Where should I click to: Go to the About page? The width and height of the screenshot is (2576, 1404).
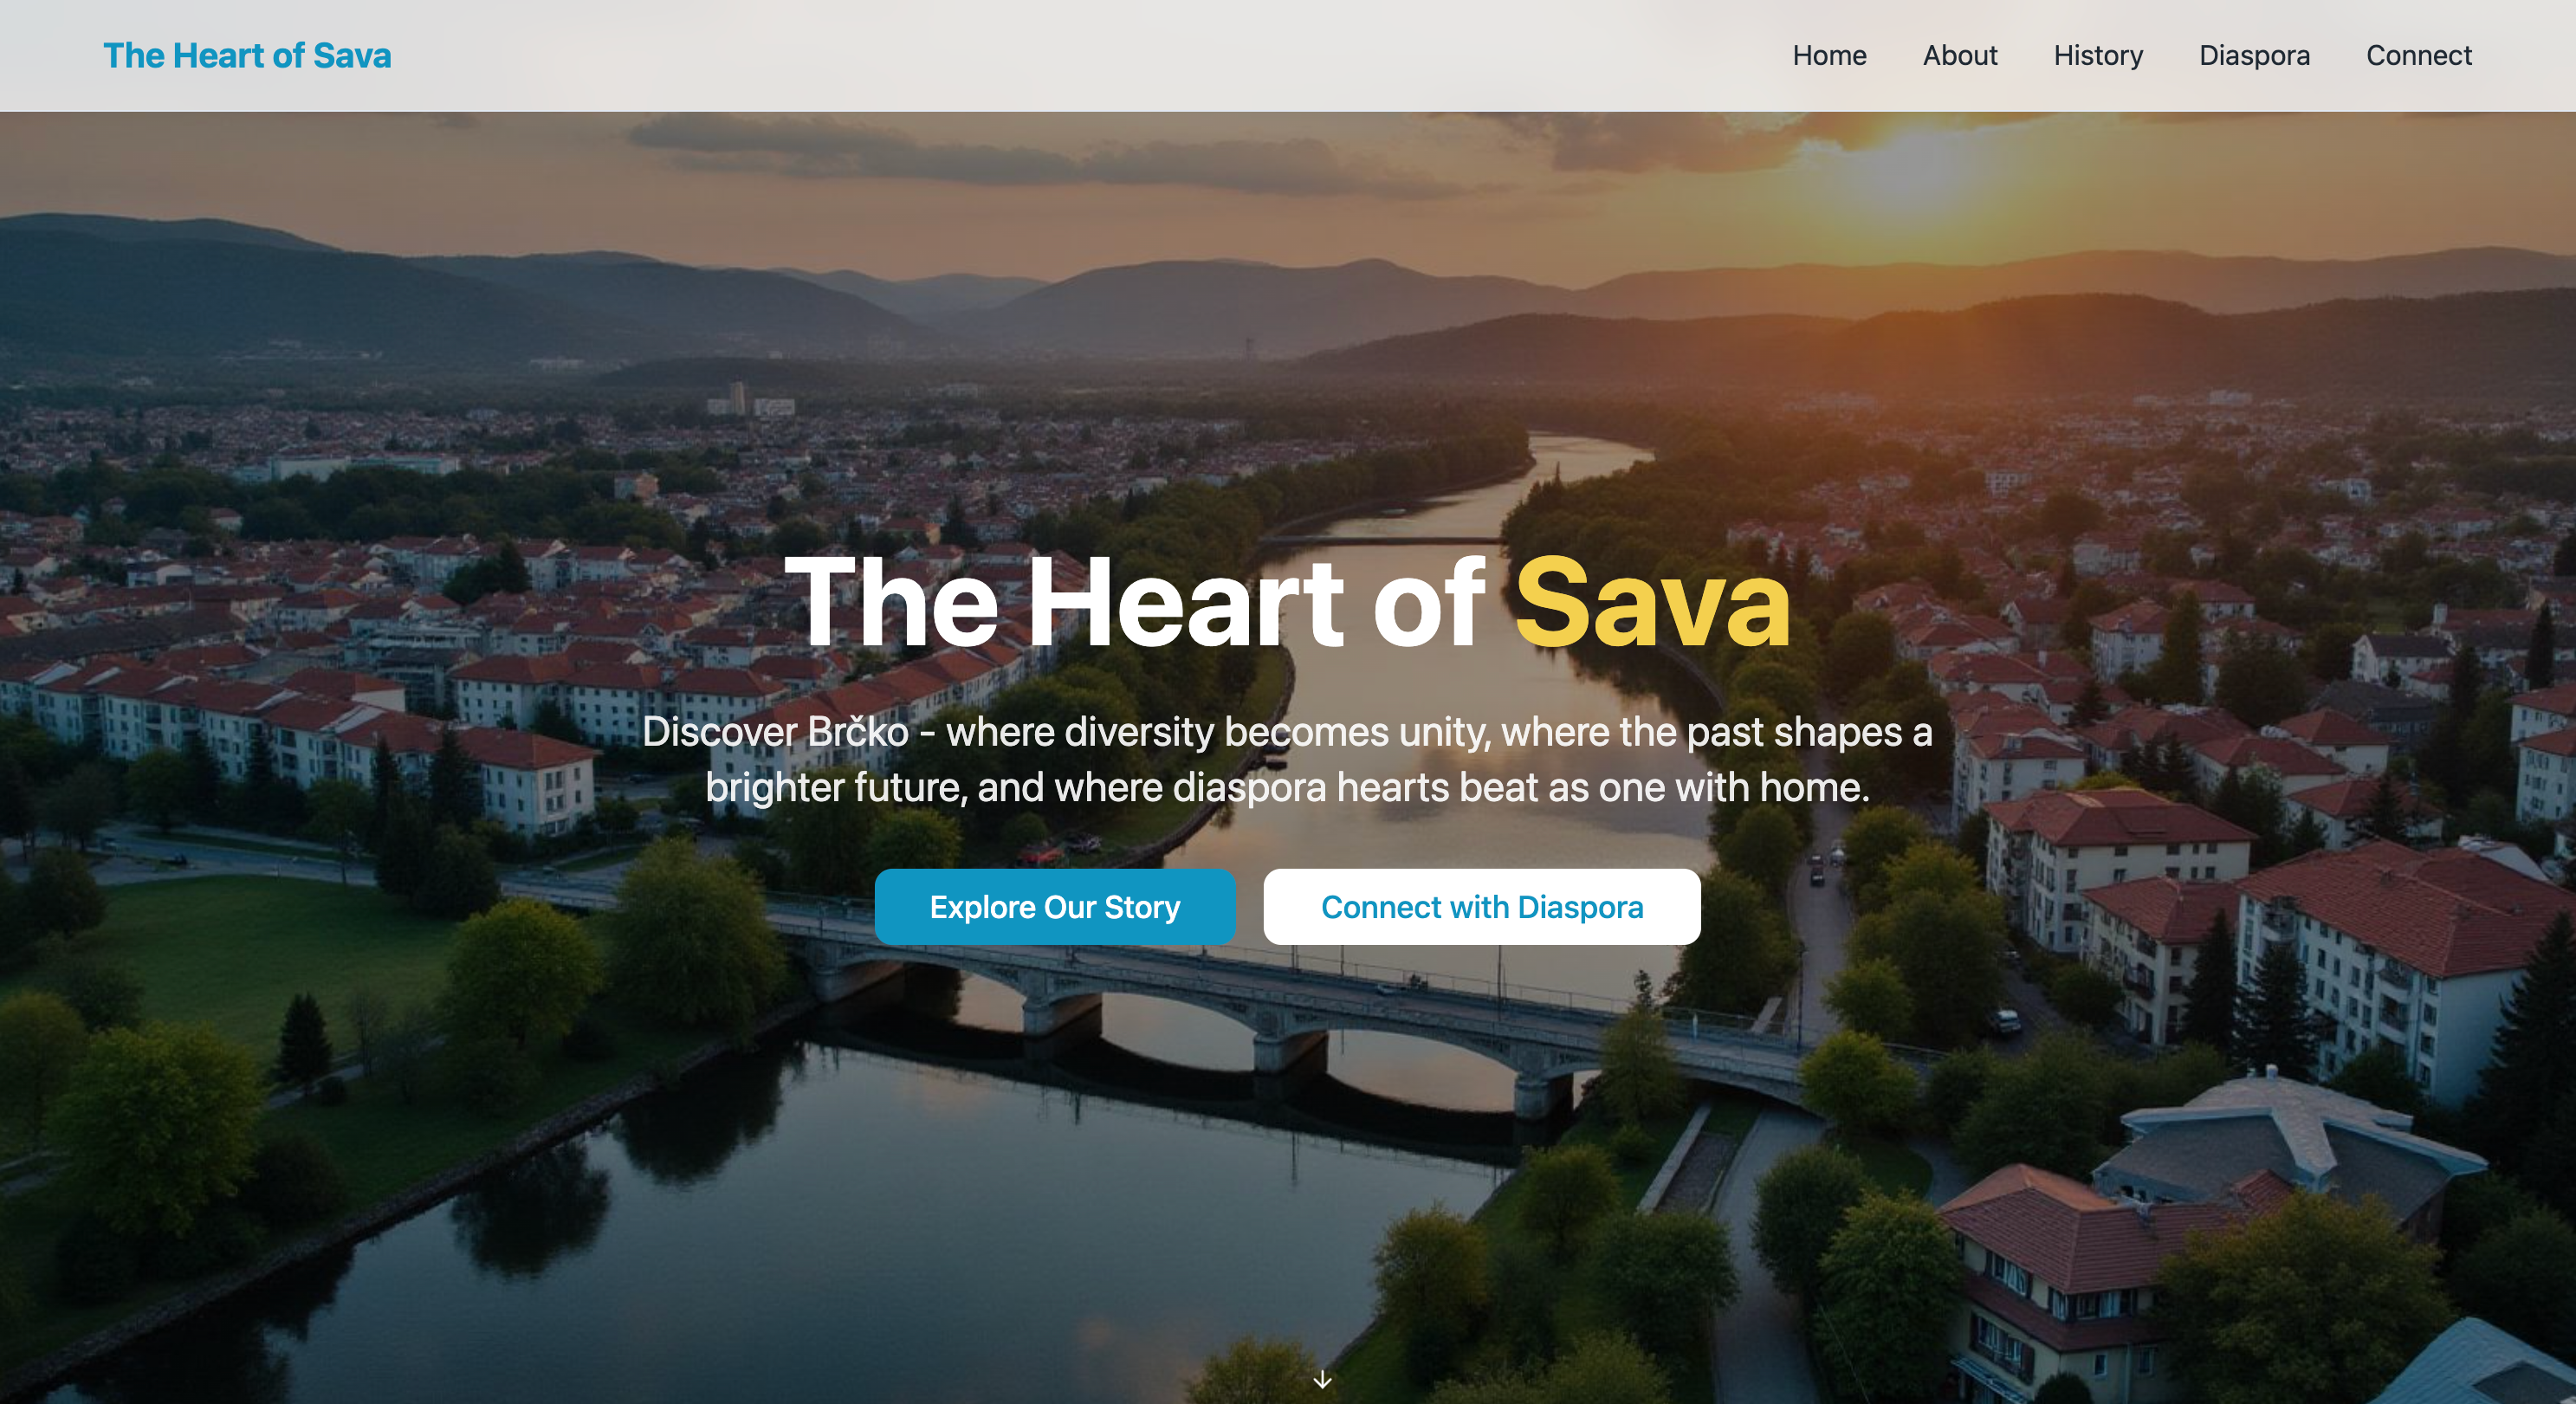(x=1959, y=55)
